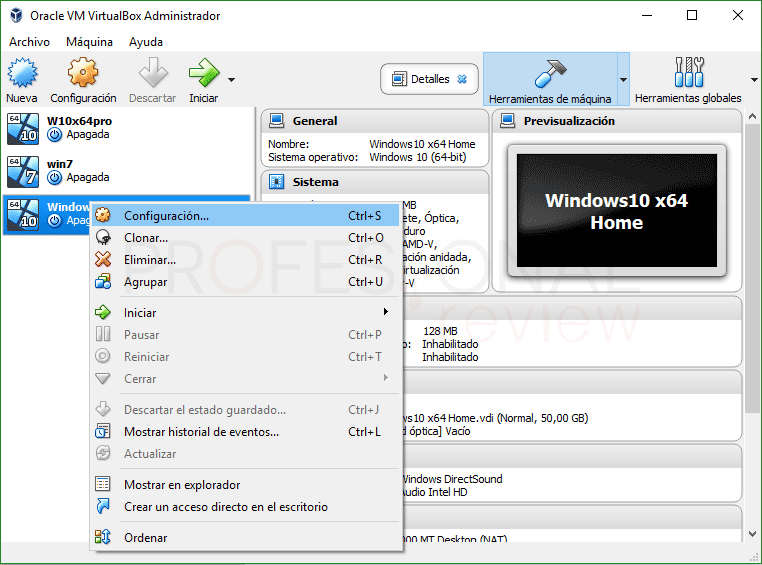Choose Clonar... in the context menu
Viewport: 762px width, 565px height.
click(x=246, y=238)
